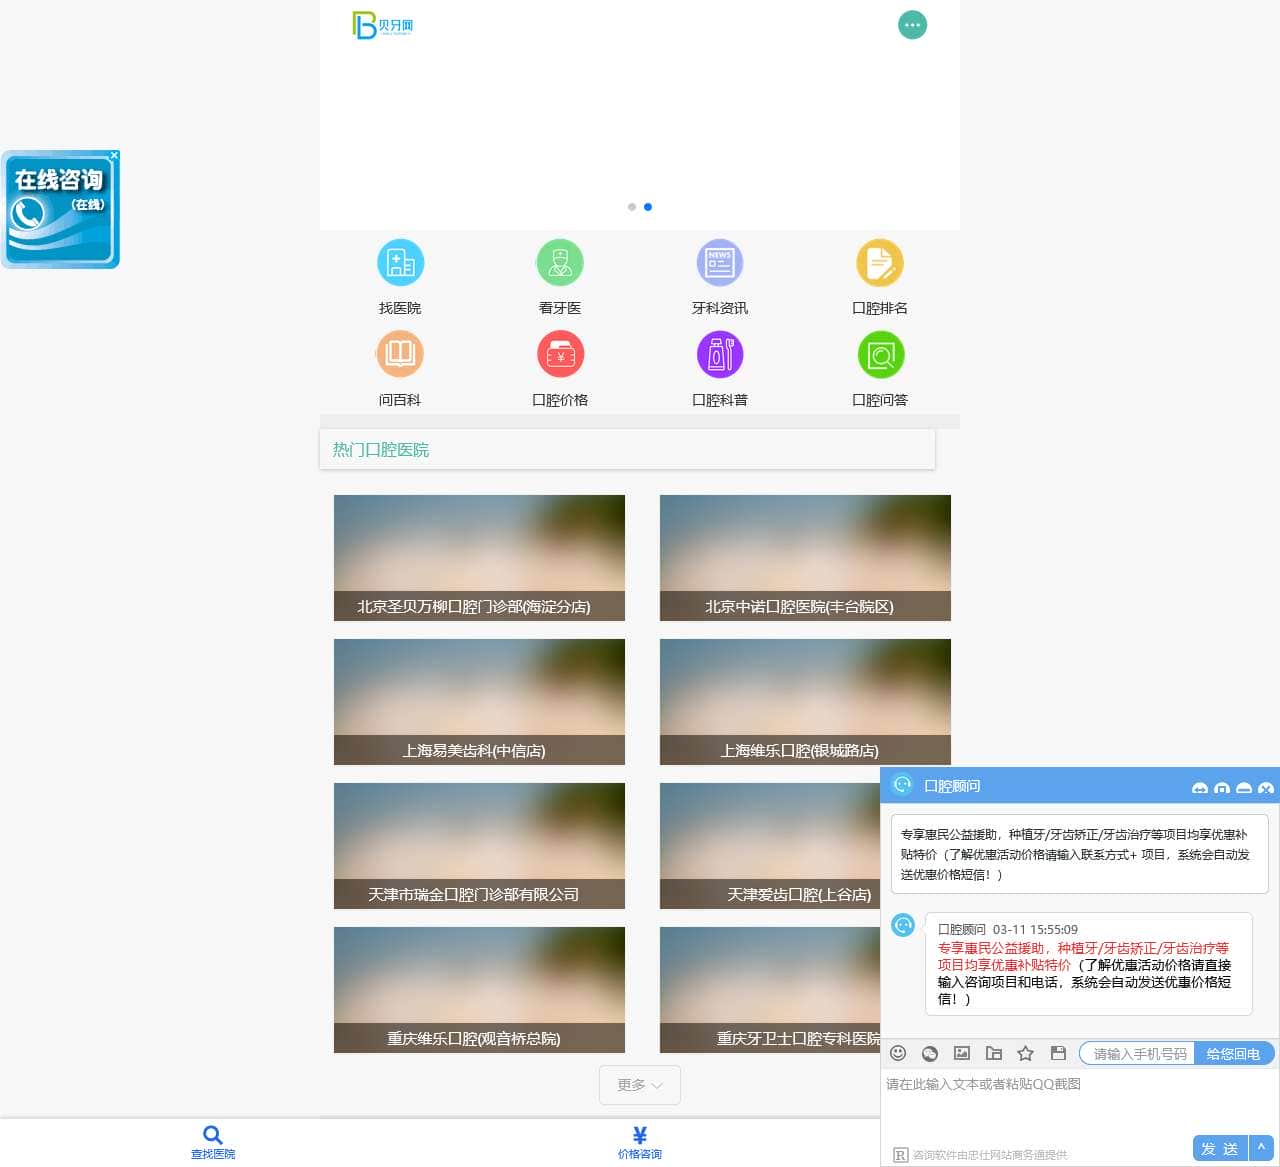
Task: Click the 价格咨询 yen icon in bottom bar
Action: click(x=640, y=1135)
